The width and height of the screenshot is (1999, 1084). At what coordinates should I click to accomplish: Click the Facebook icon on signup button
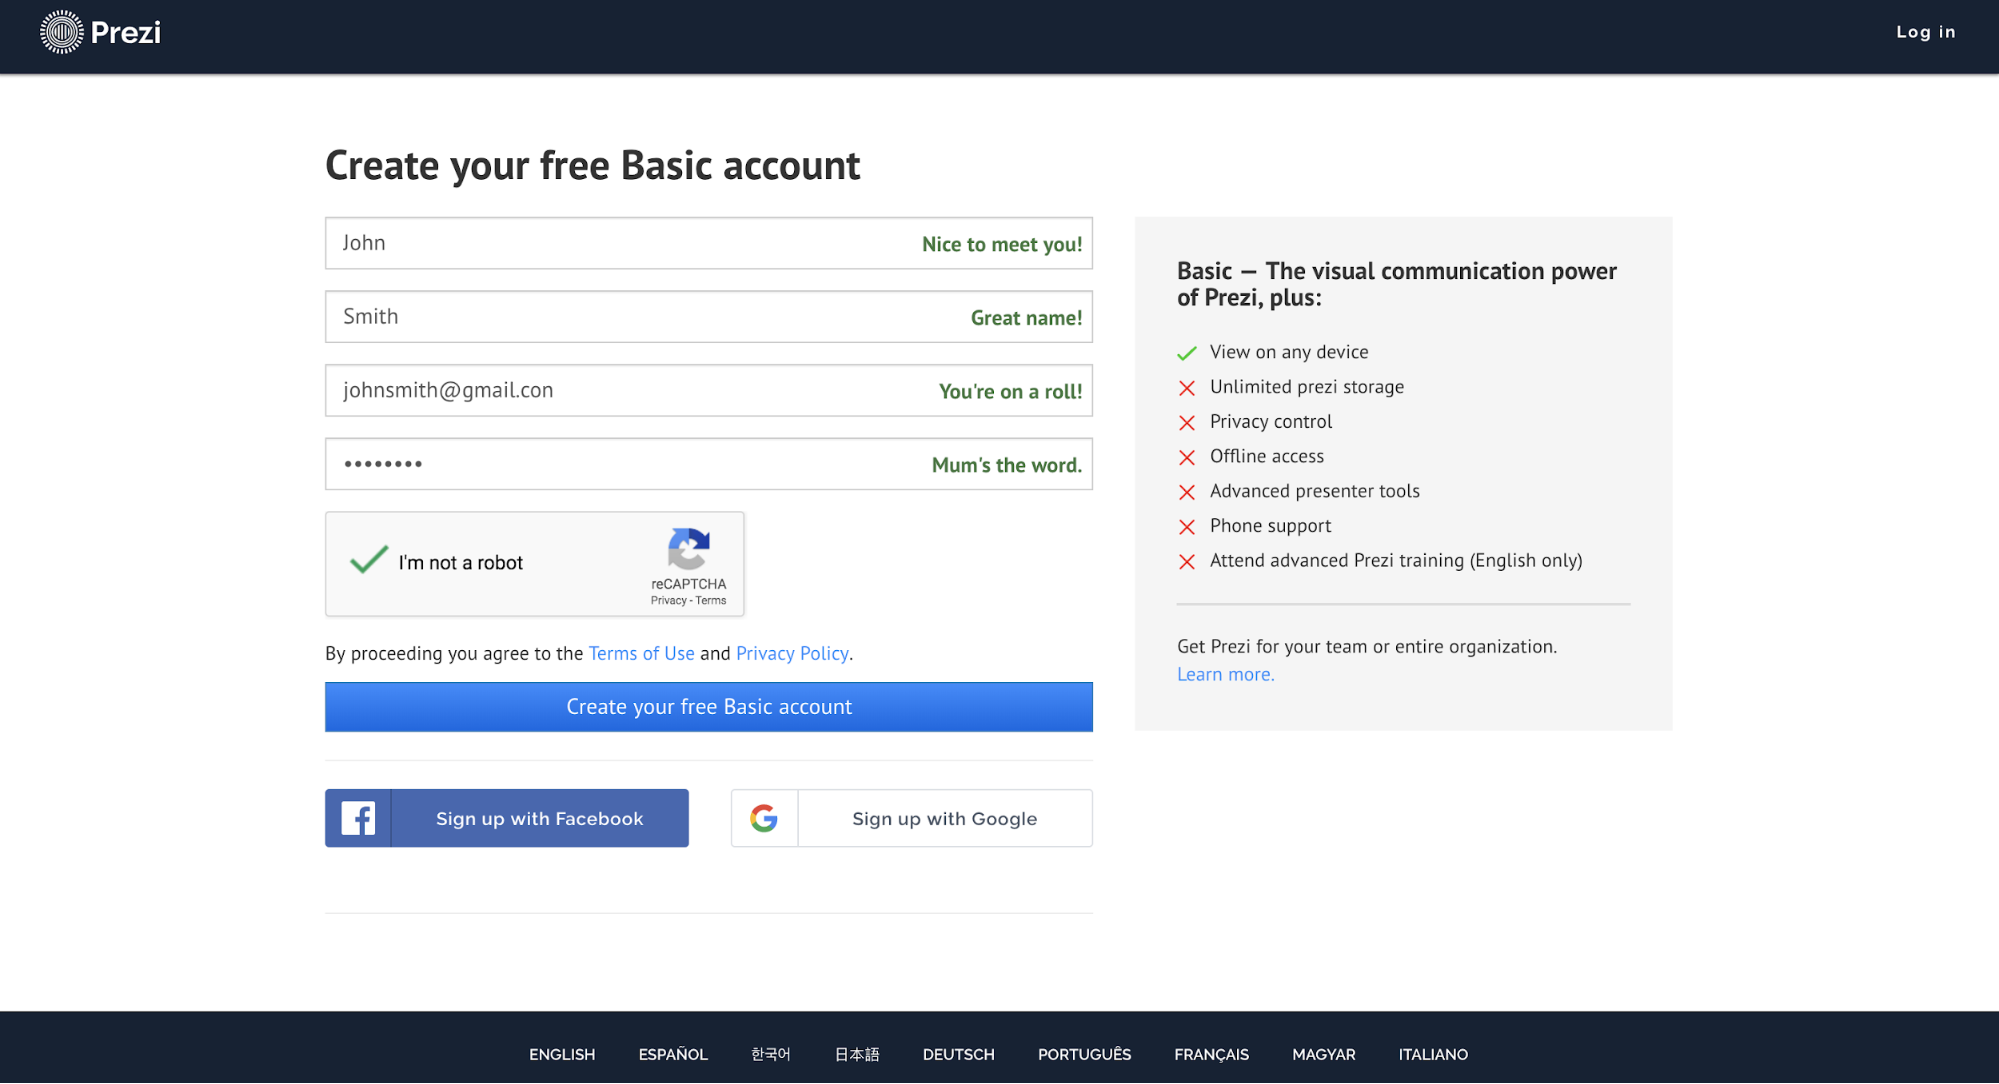pyautogui.click(x=356, y=817)
